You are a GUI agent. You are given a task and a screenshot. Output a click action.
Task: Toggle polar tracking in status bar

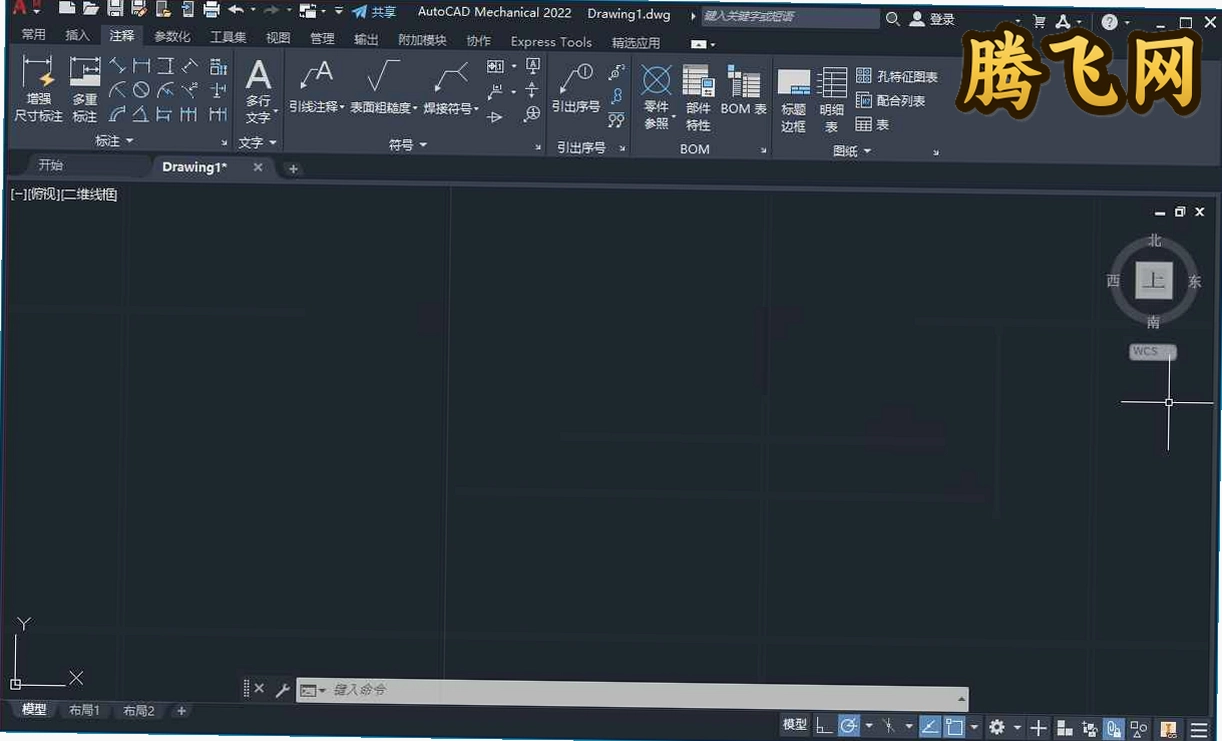click(x=849, y=727)
